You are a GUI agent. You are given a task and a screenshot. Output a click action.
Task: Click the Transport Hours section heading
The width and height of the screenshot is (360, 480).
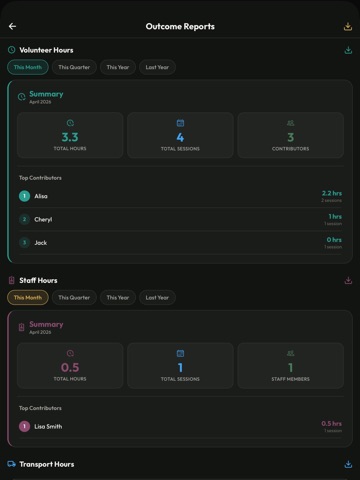[47, 464]
